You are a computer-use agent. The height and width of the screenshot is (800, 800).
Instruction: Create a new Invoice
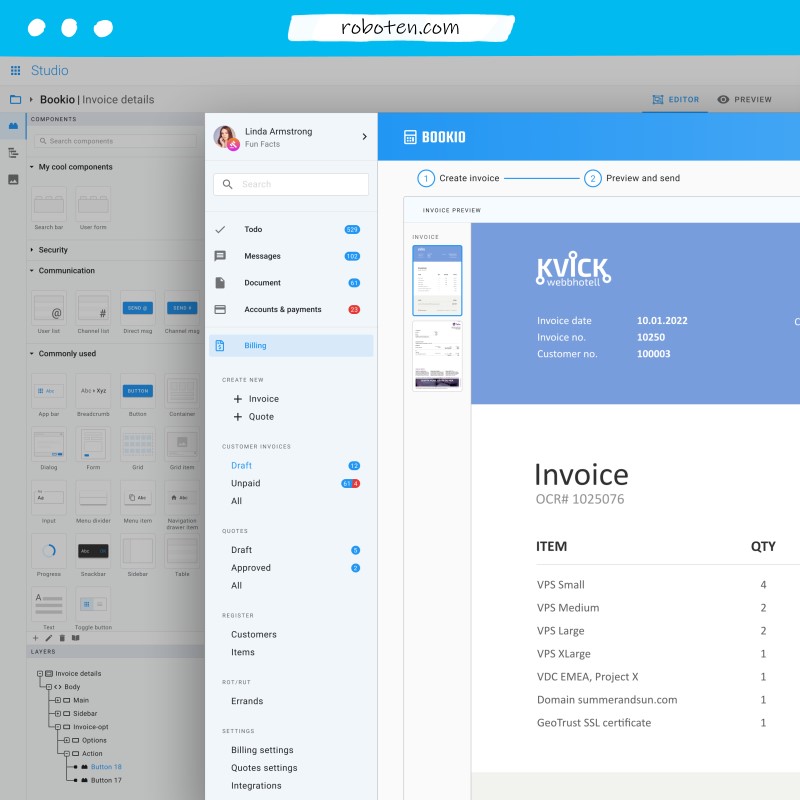[x=256, y=399]
